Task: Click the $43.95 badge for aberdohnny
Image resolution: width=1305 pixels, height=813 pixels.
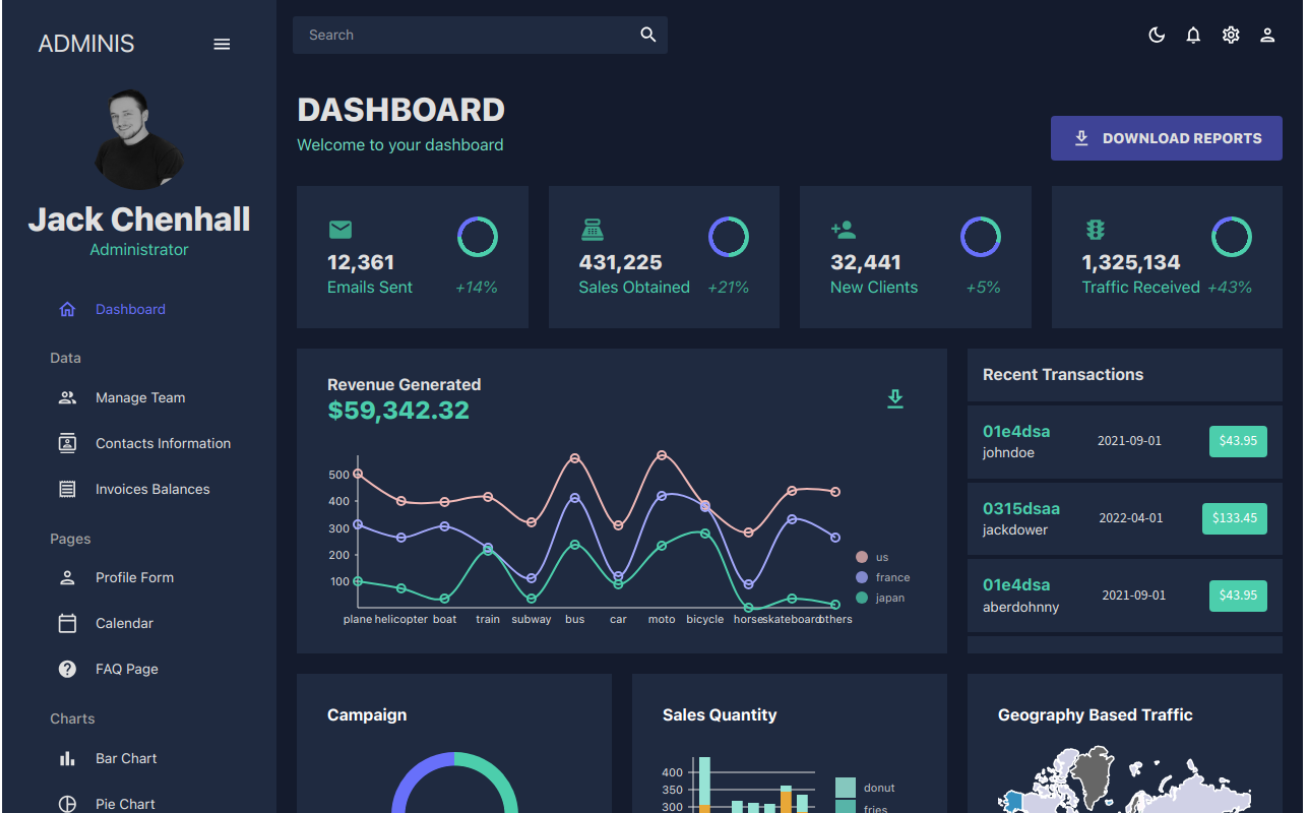Action: point(1238,595)
